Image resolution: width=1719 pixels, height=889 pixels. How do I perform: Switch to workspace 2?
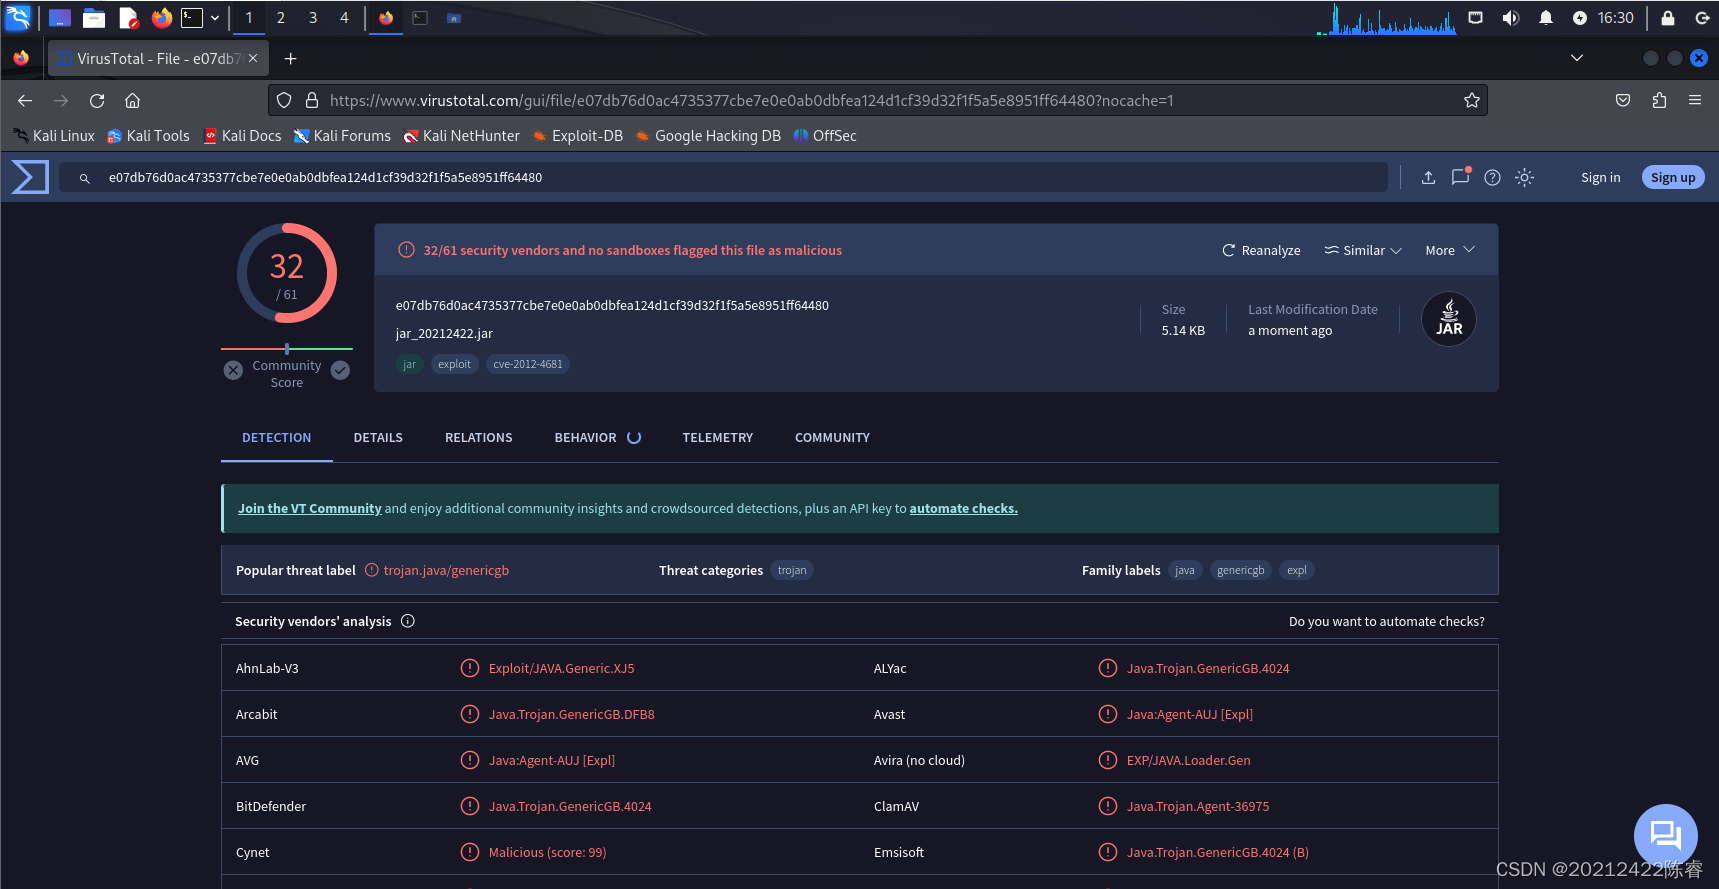pos(281,18)
